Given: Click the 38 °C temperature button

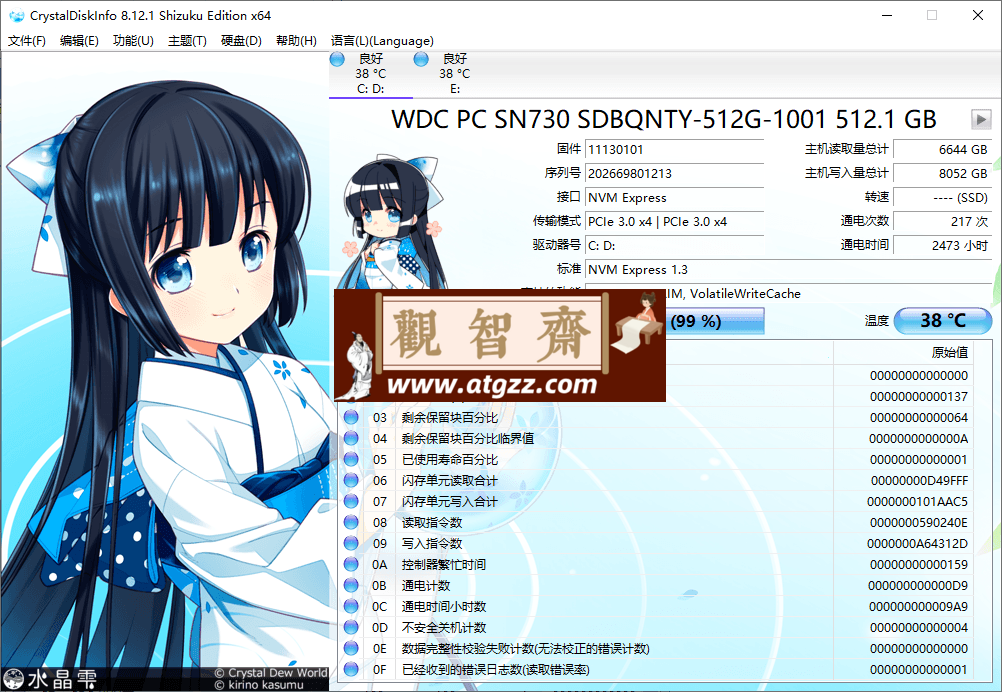Looking at the screenshot, I should click(x=943, y=320).
